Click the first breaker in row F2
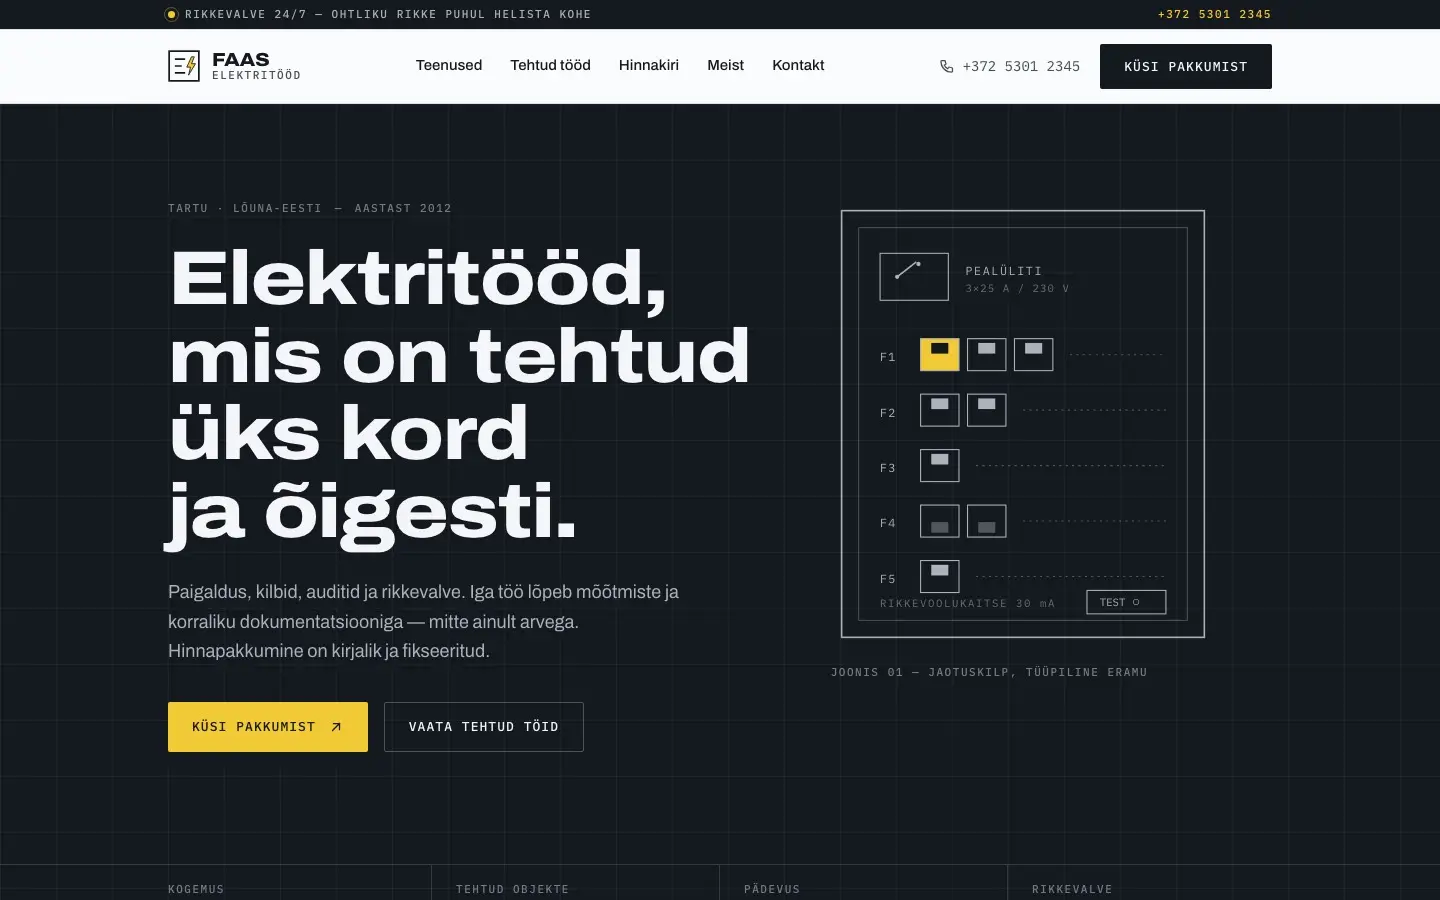This screenshot has height=900, width=1440. pyautogui.click(x=940, y=410)
